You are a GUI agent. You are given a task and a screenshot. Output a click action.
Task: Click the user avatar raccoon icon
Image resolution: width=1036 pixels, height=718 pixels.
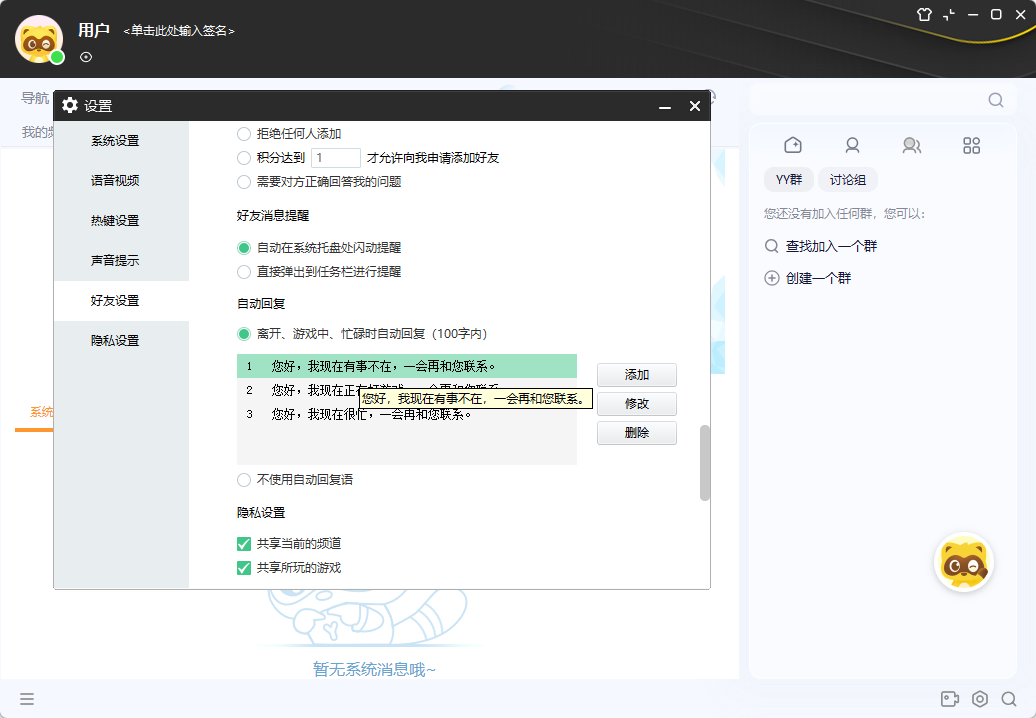coord(39,40)
